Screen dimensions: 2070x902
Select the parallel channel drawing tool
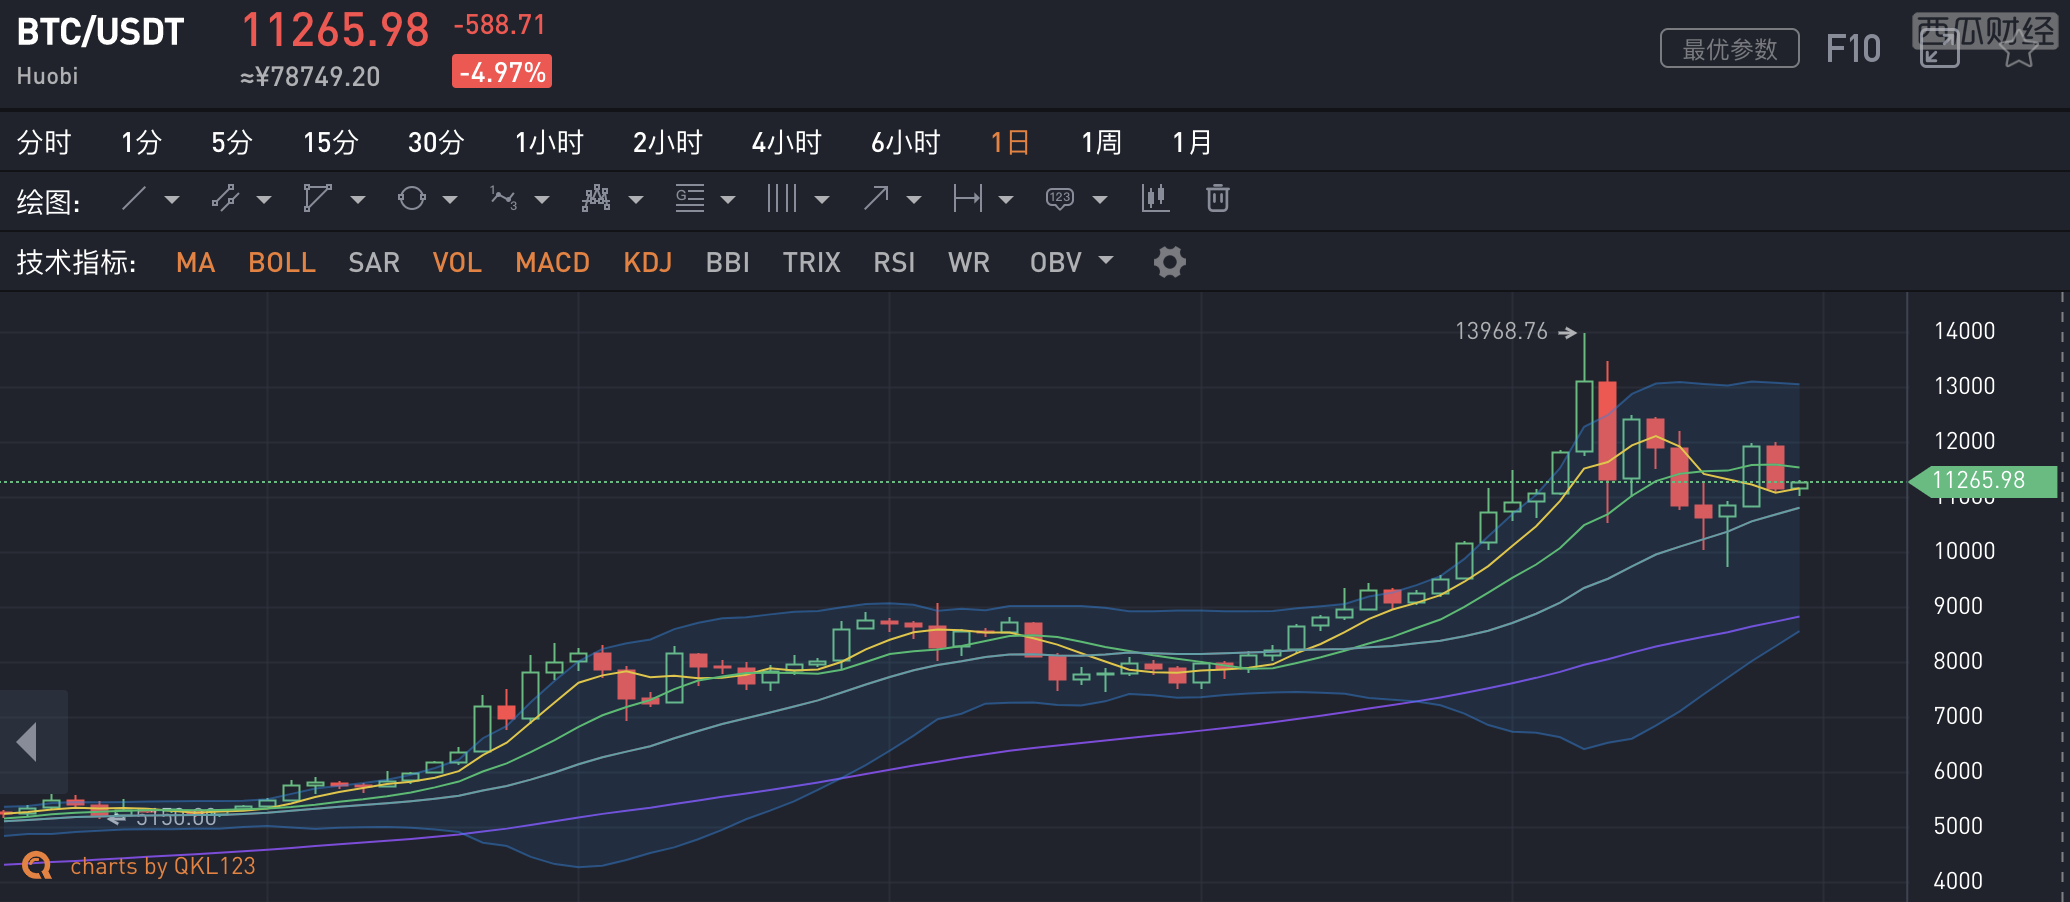tap(225, 198)
